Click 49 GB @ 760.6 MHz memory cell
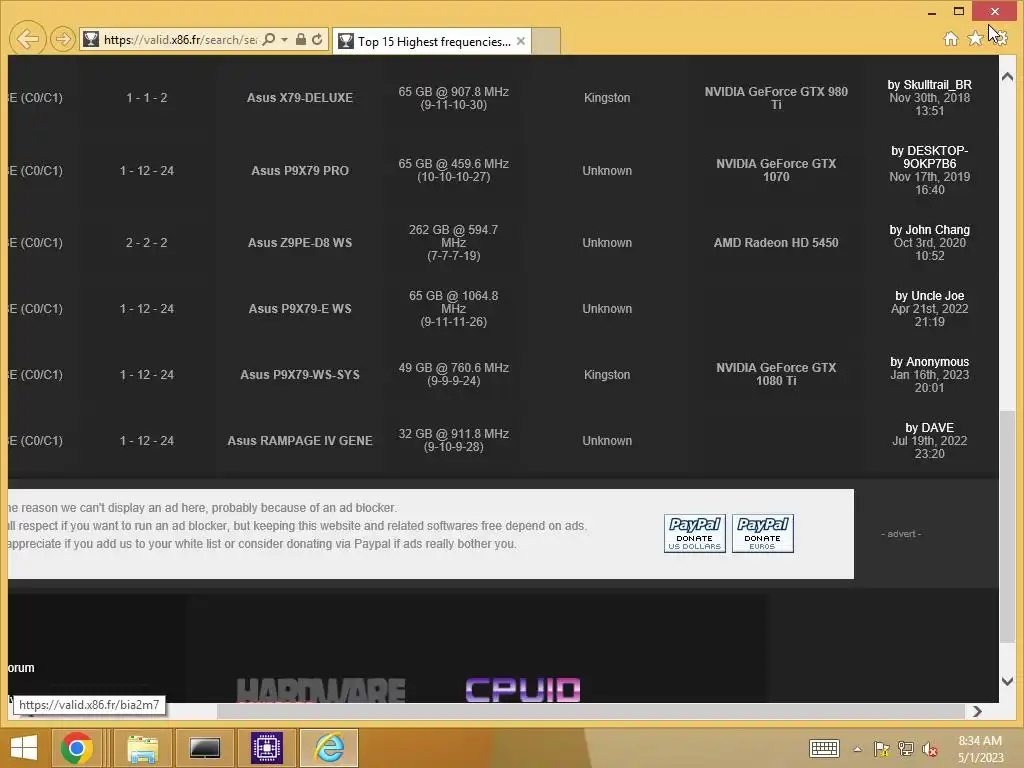 tap(453, 374)
